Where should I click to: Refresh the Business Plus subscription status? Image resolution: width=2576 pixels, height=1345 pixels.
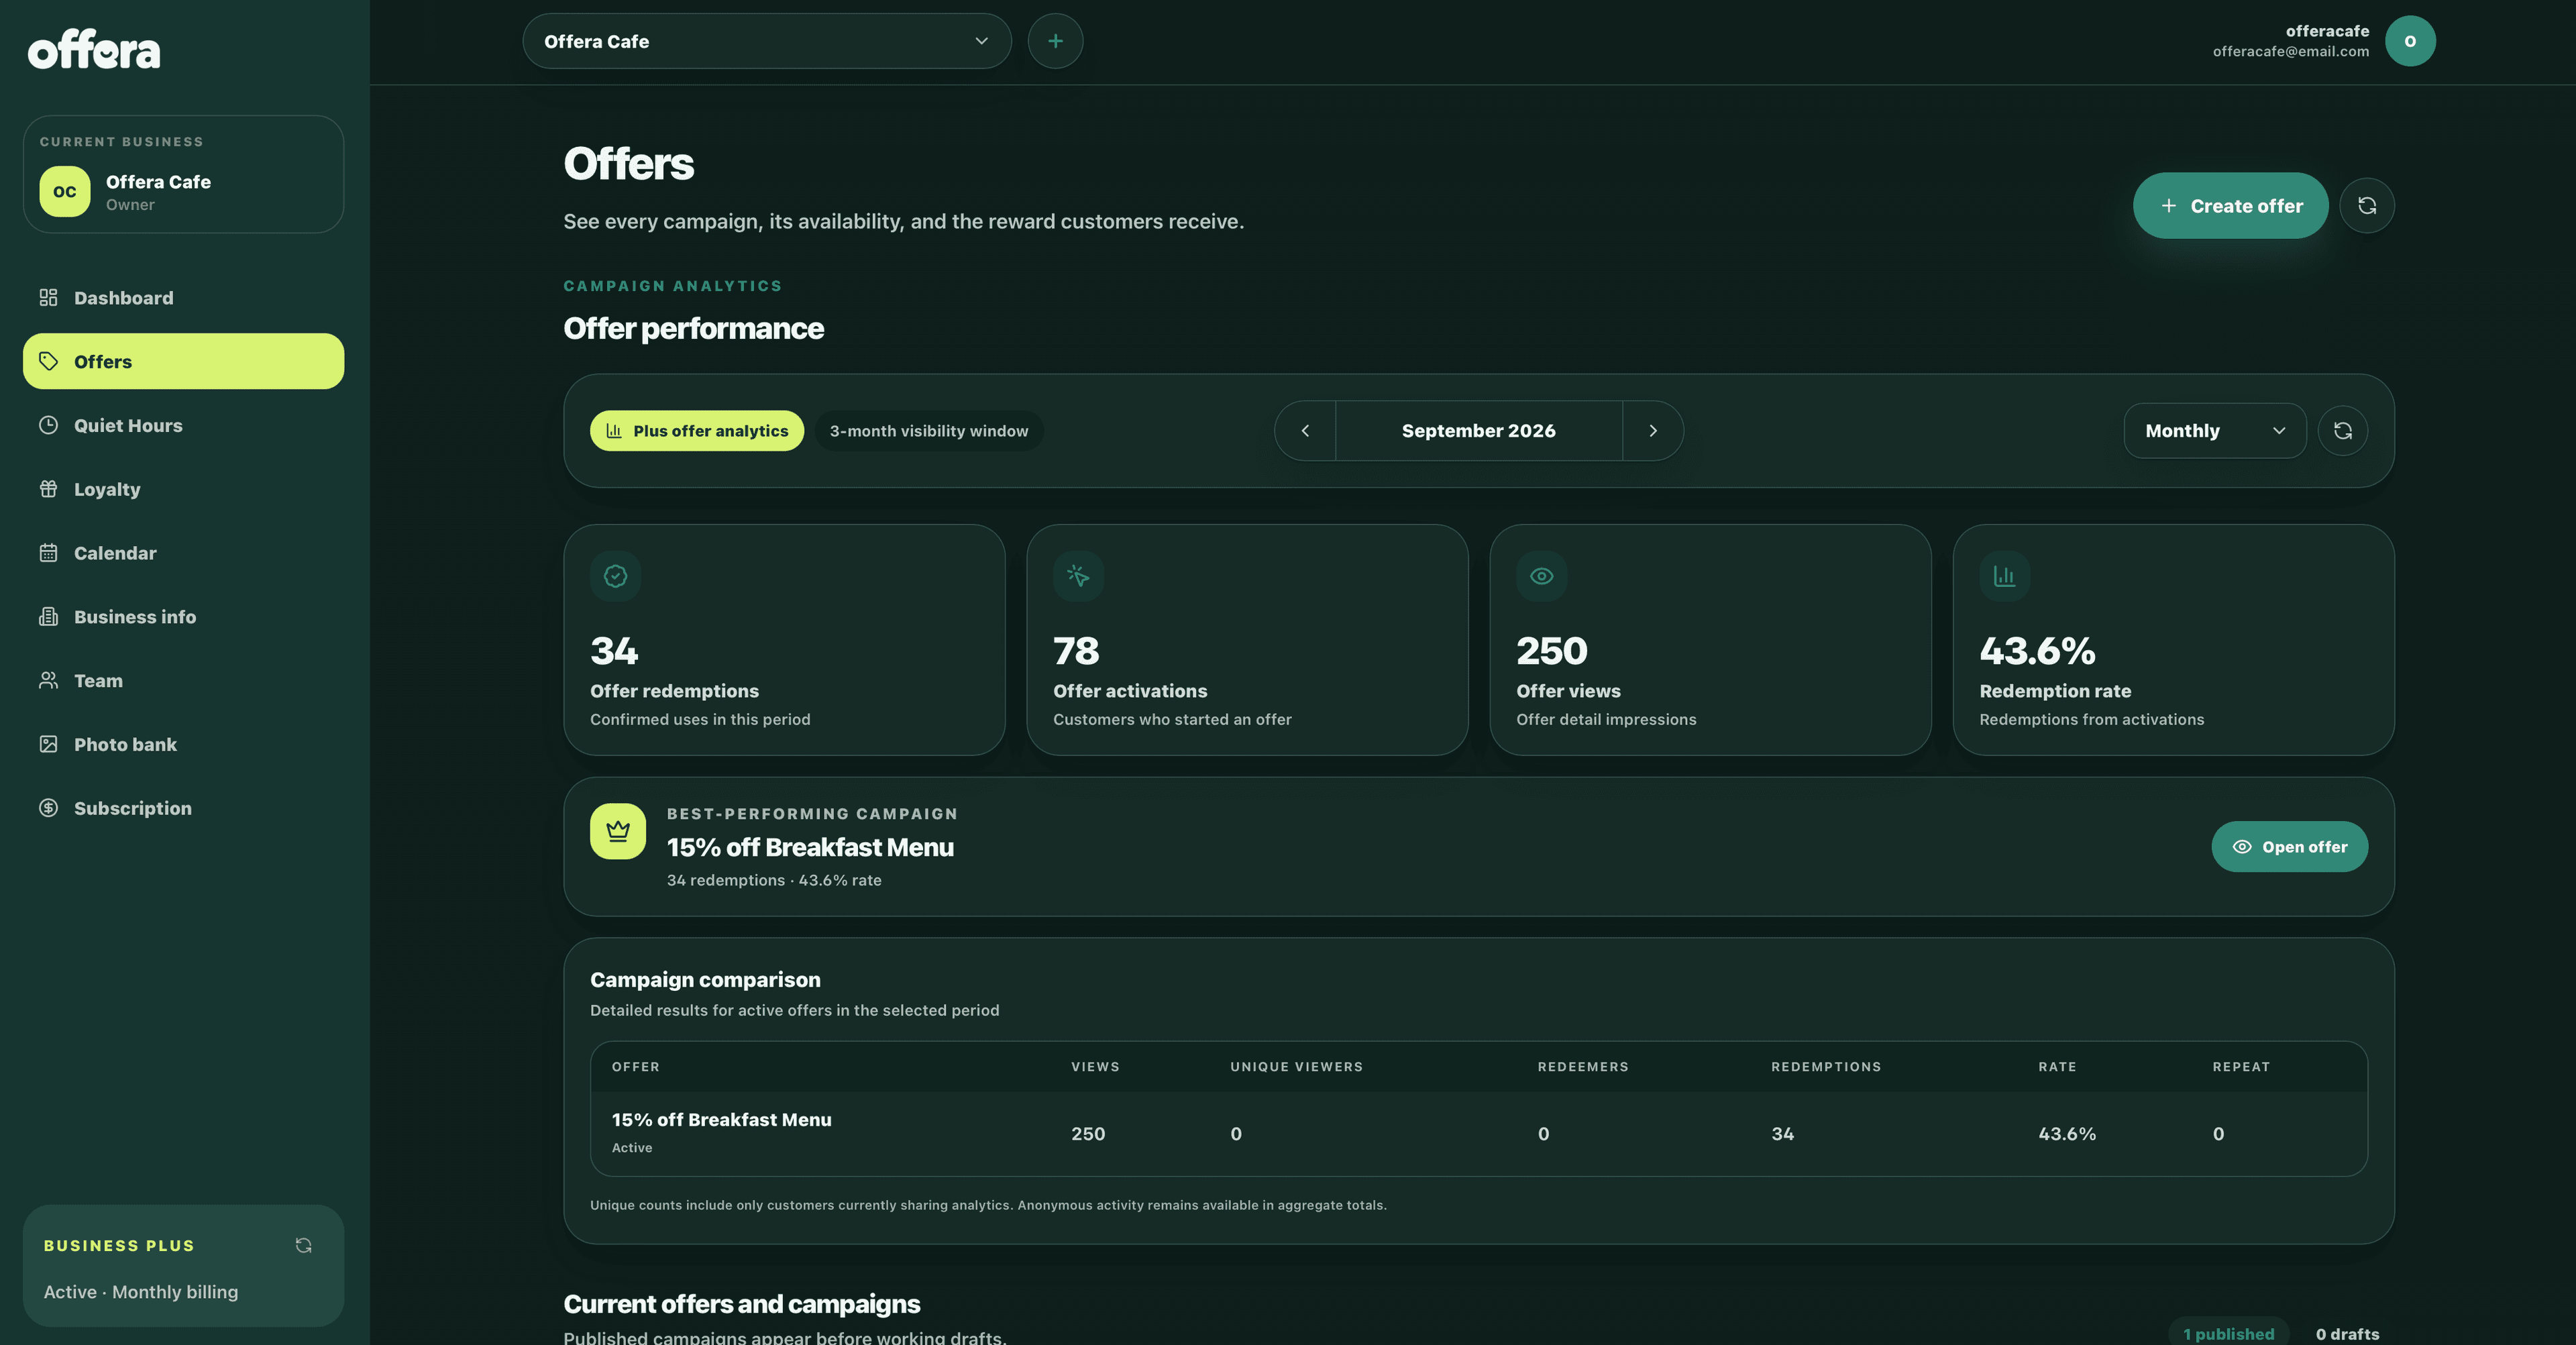tap(304, 1245)
